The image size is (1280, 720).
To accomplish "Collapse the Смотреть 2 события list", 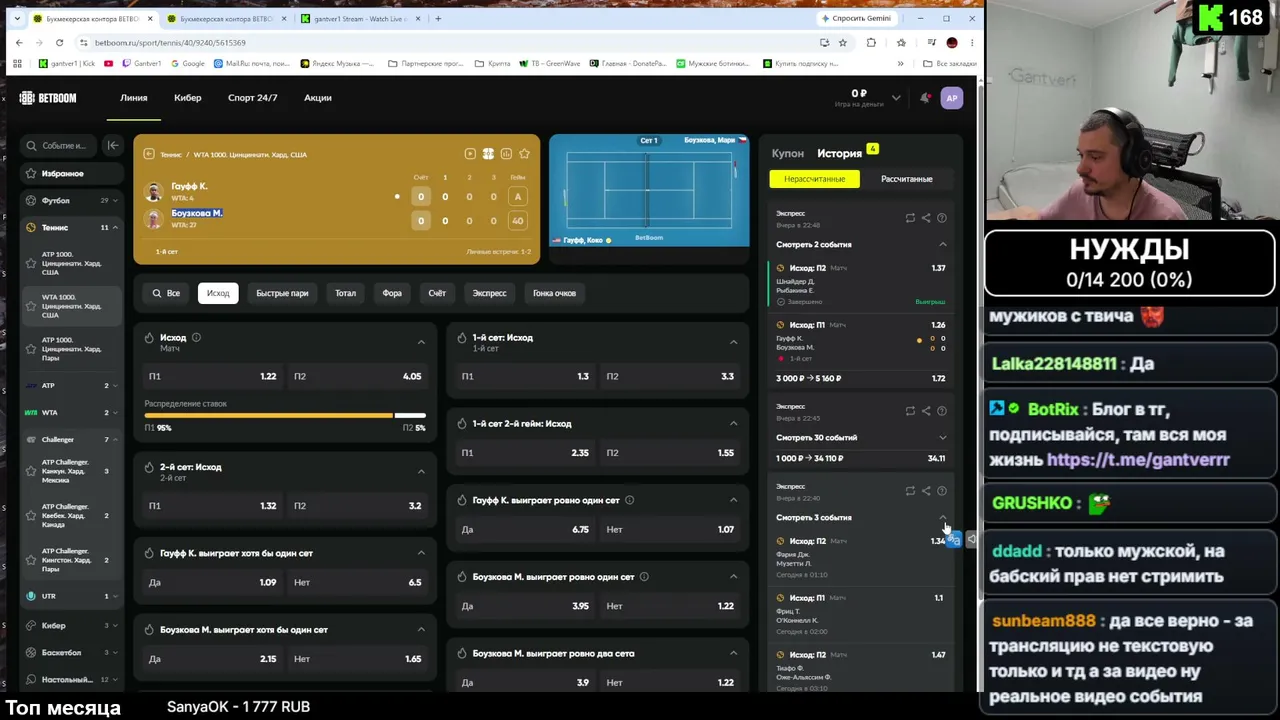I will pyautogui.click(x=942, y=244).
